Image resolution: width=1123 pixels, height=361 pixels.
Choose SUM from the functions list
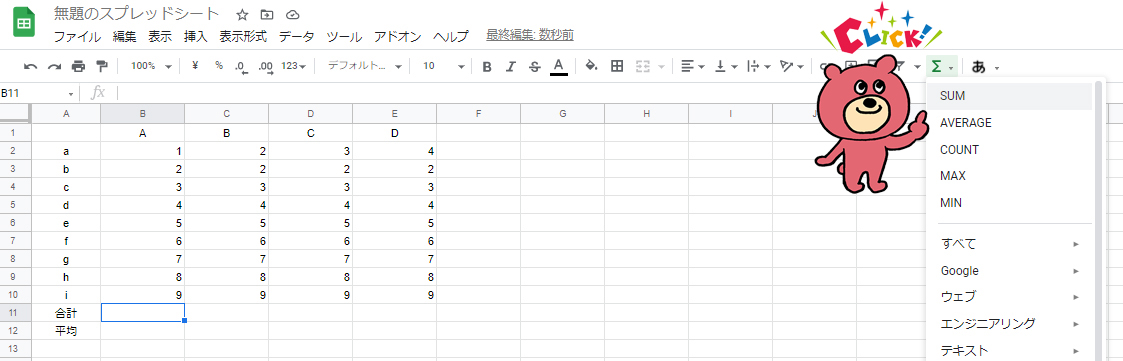click(x=1009, y=96)
